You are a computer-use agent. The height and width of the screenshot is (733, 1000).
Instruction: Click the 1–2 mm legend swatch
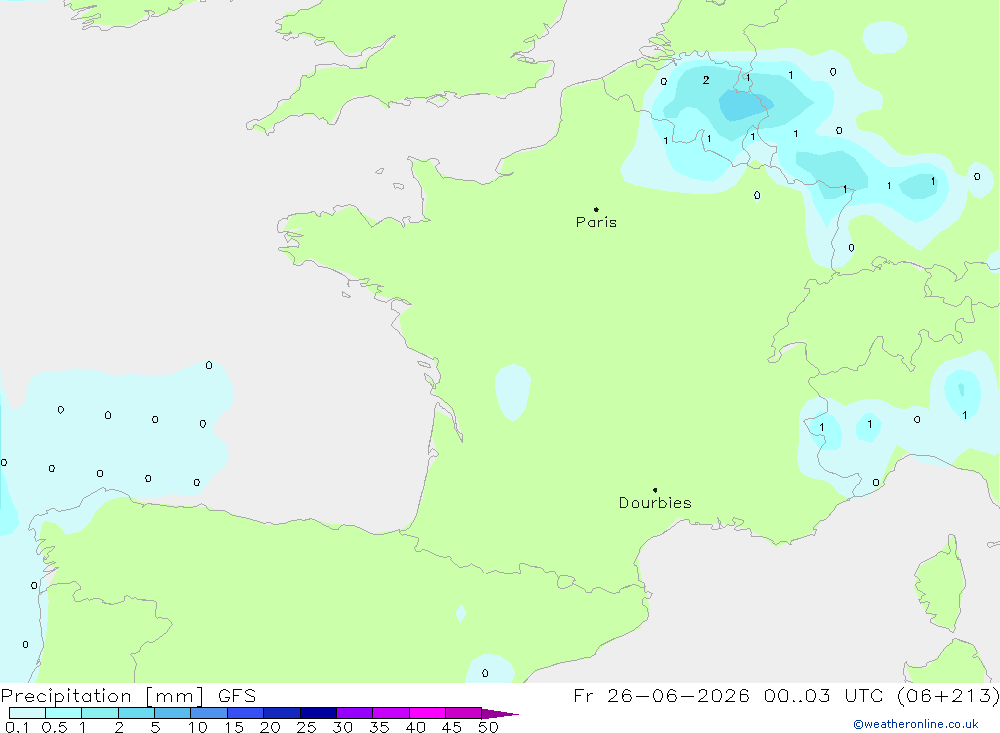[x=100, y=713]
